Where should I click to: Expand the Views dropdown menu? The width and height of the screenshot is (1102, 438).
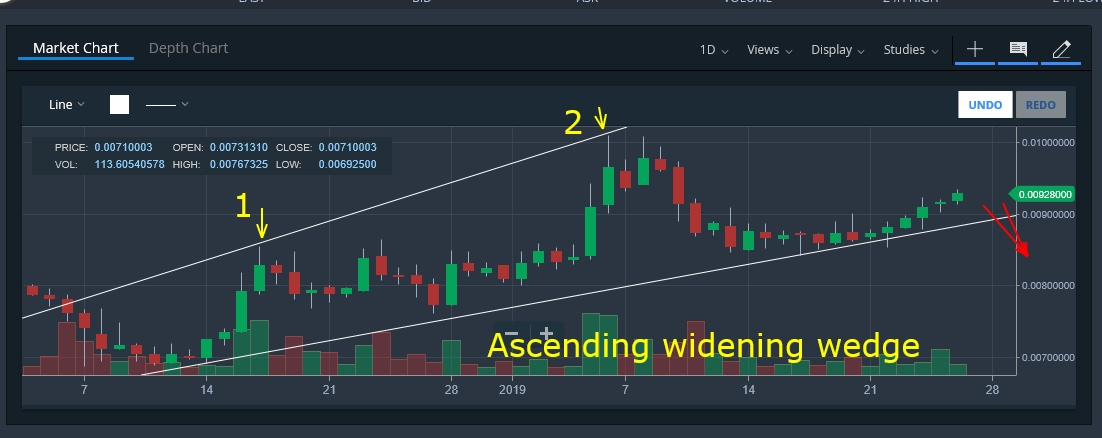pos(770,50)
